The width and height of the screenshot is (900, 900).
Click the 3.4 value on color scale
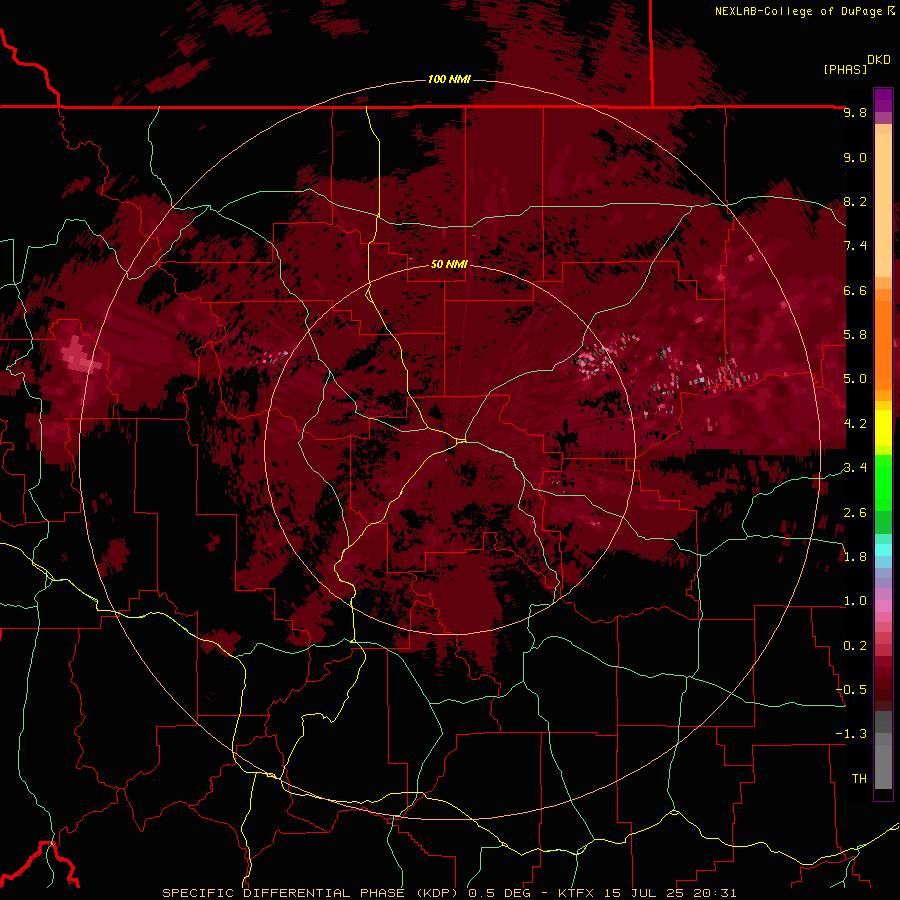coord(855,468)
